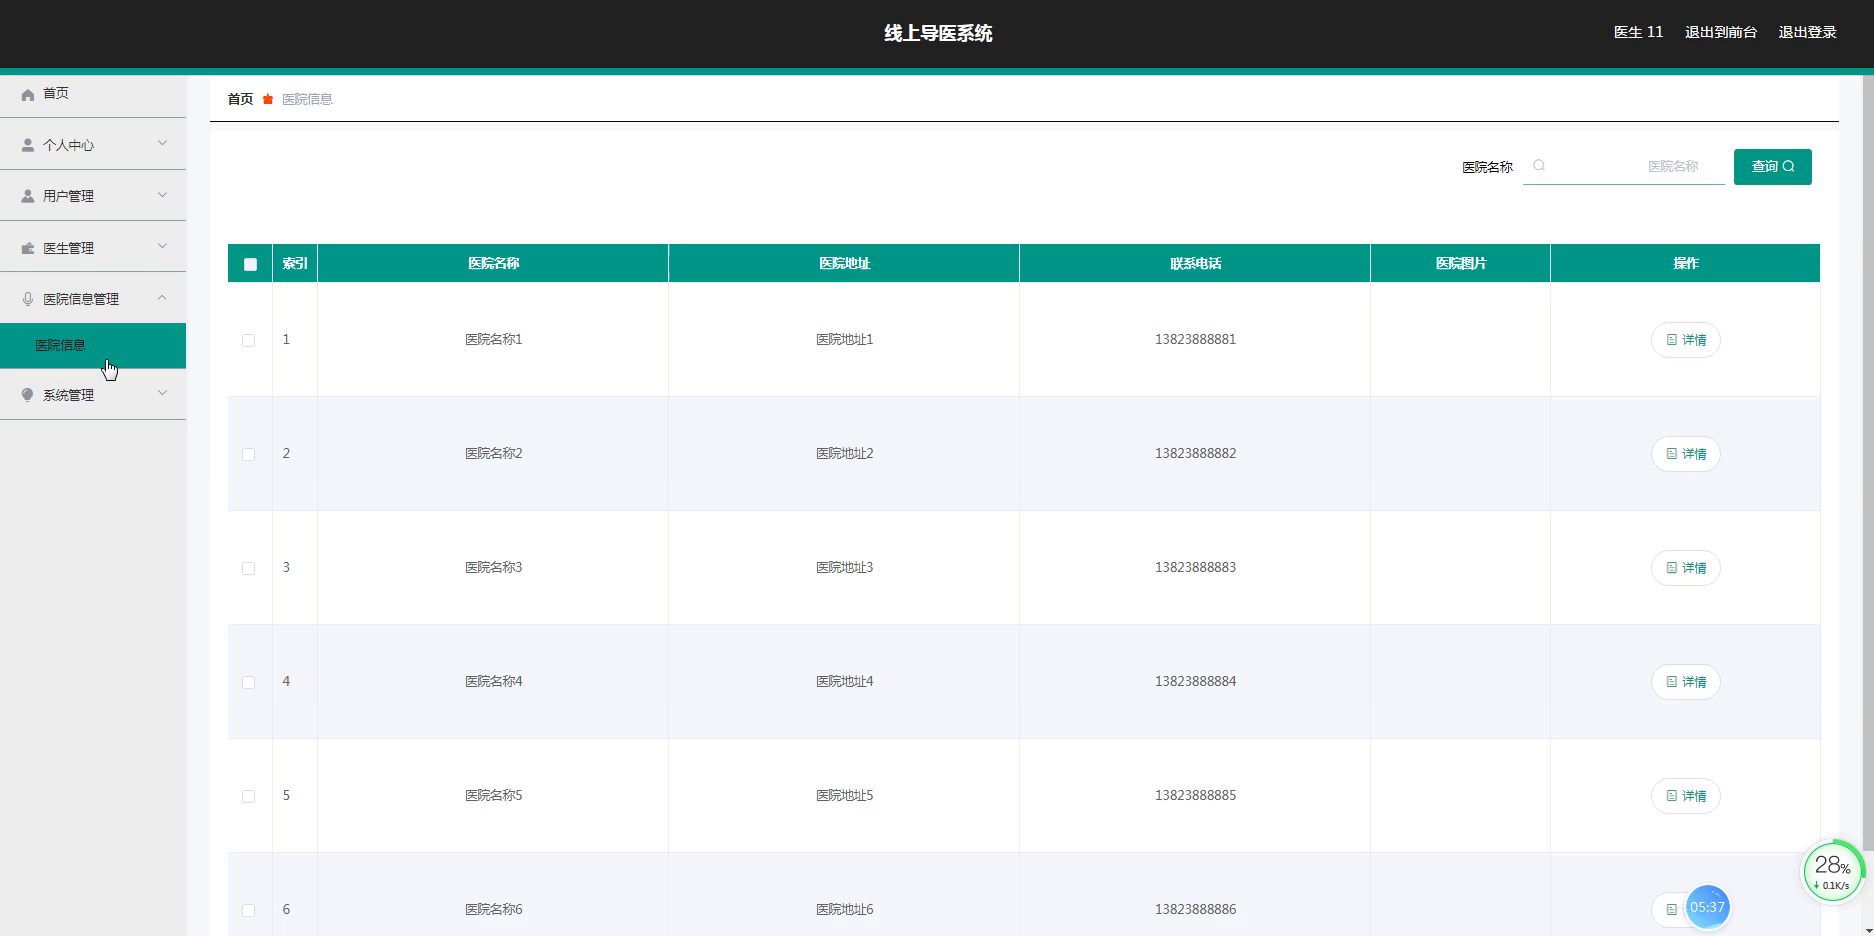Click the network speed 28% widget
The image size is (1874, 936).
coord(1832,872)
